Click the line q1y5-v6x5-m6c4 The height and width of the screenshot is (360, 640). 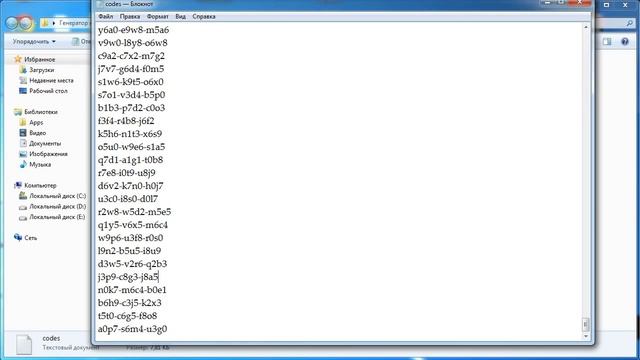tap(133, 225)
